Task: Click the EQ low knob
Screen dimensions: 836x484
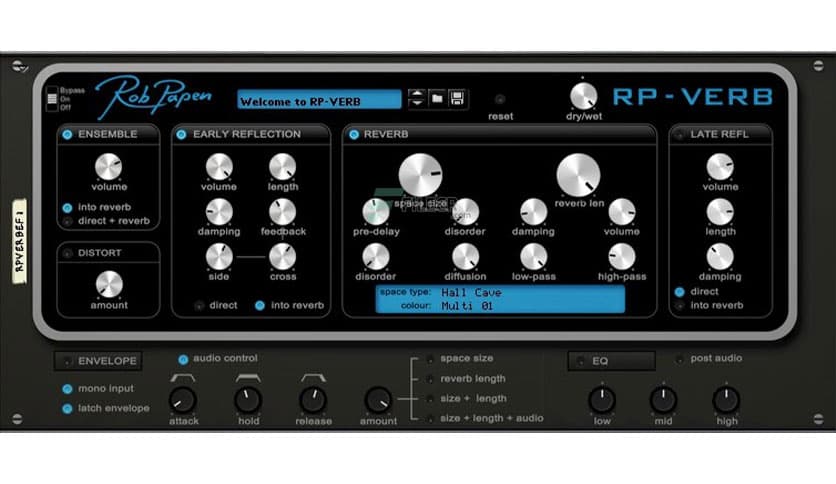Action: click(602, 400)
